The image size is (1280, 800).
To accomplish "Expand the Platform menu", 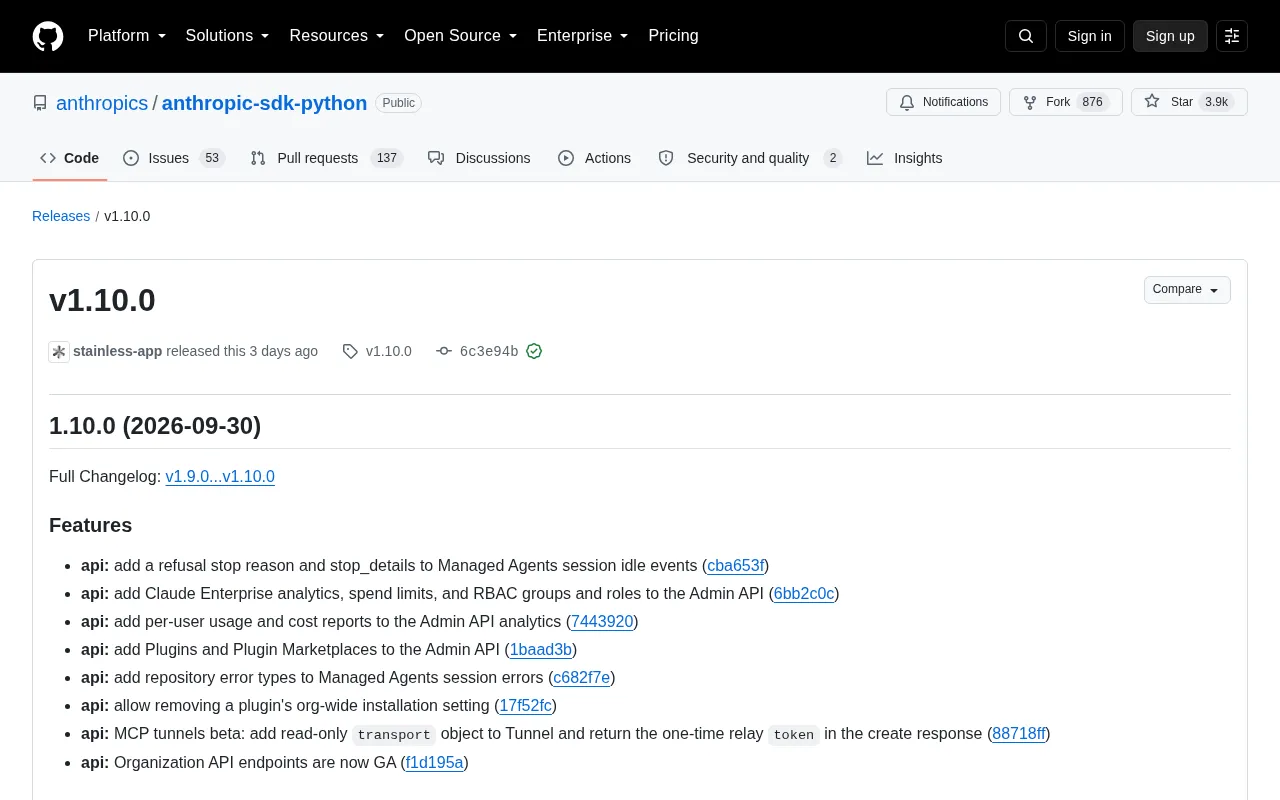I will (x=127, y=36).
